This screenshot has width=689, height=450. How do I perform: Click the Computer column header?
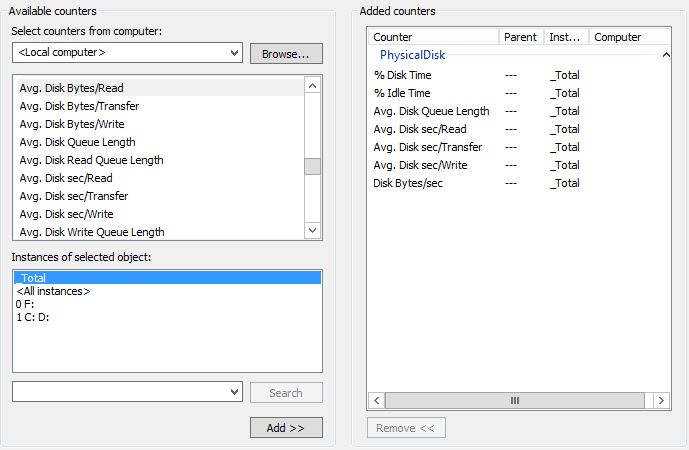630,37
